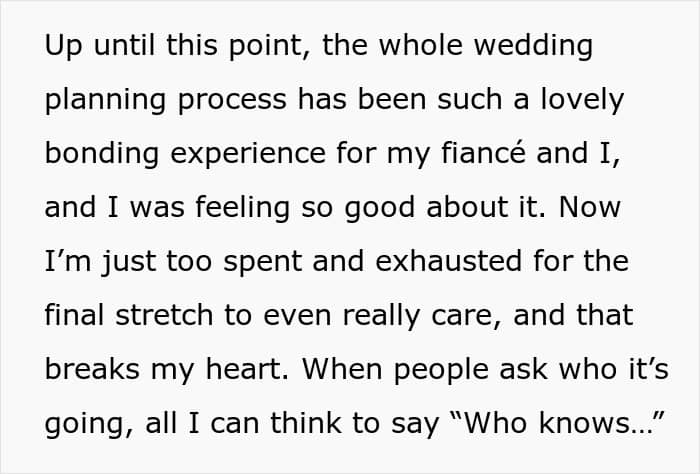Click the word "planning" in second line
Screen dimensions: 700x474
(x=105, y=100)
